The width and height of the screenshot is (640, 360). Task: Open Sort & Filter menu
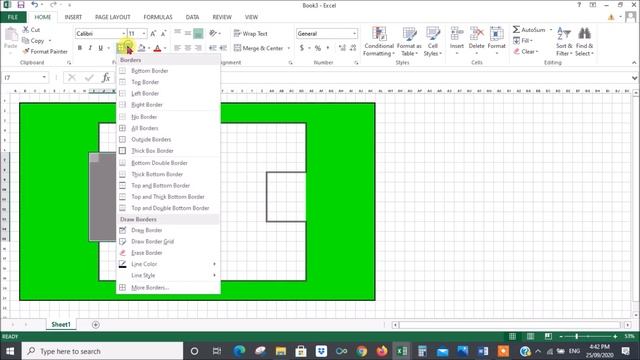coord(564,41)
